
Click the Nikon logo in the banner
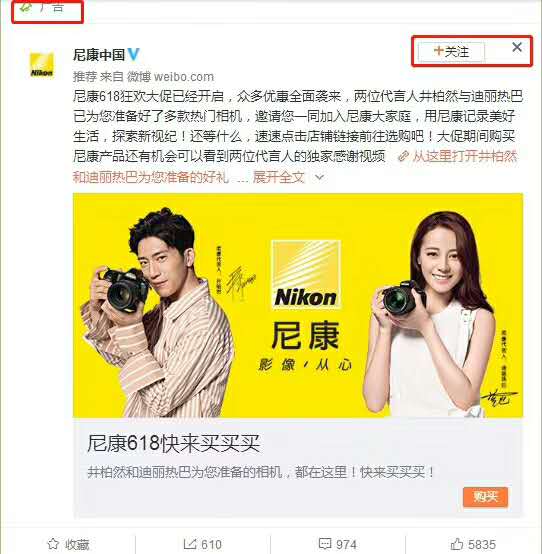306,275
